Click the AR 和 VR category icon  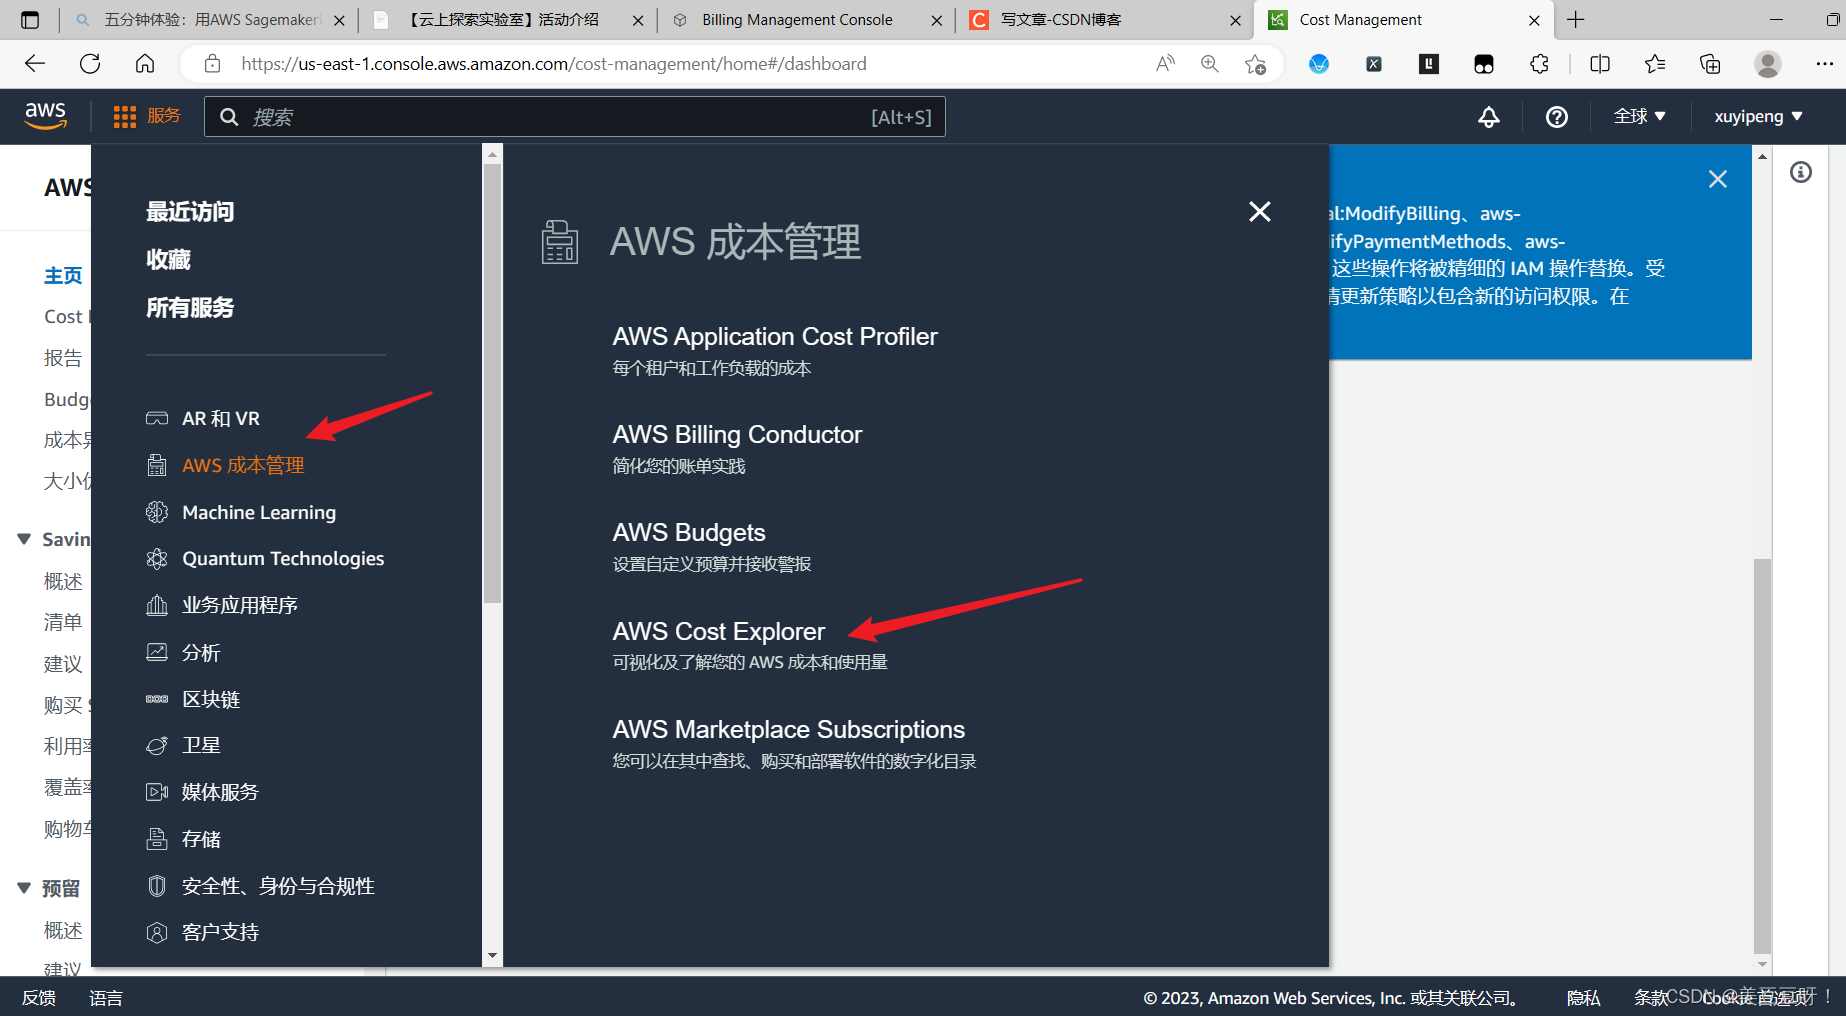point(157,418)
